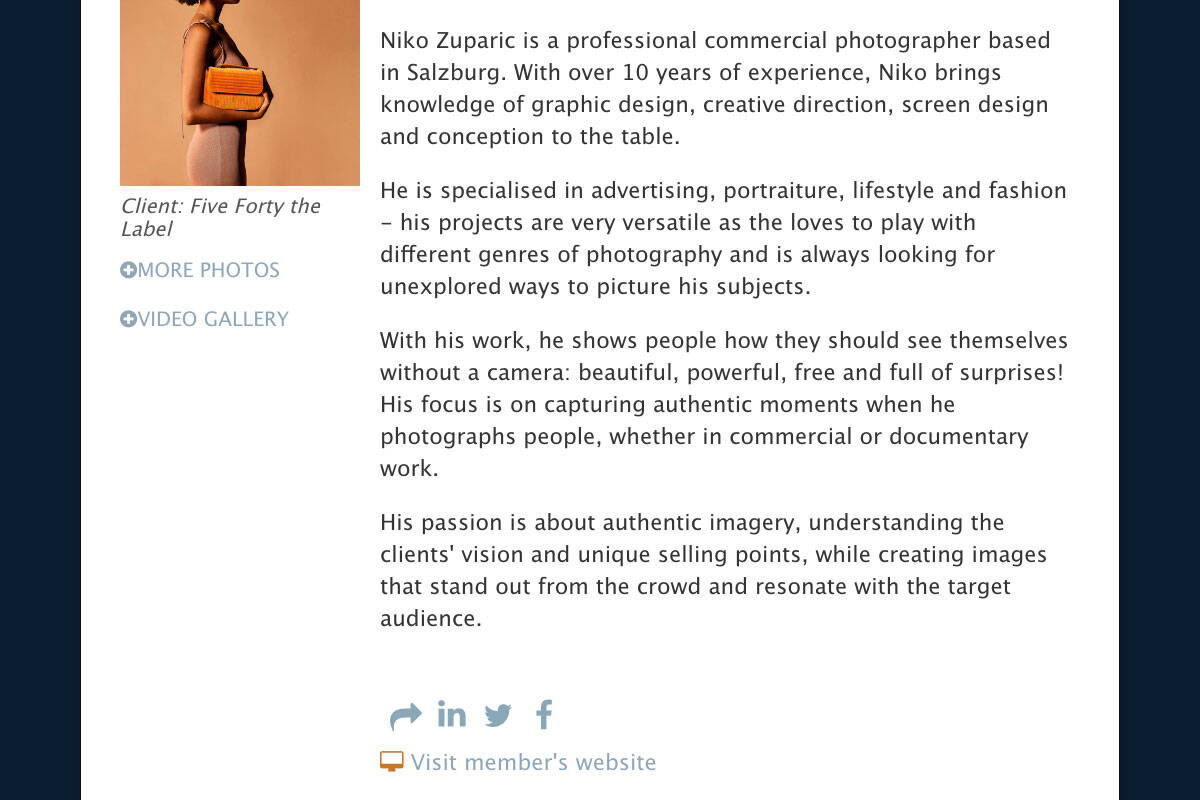Screen dimensions: 1200x800
Task: Expand the VIDEO GALLERY section
Action: 212,319
